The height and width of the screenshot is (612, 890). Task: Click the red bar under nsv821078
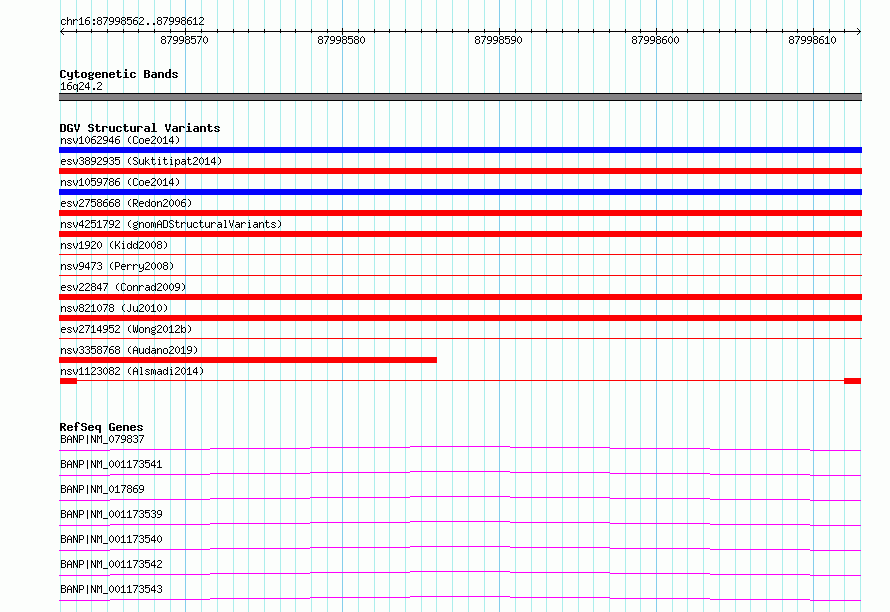pos(460,318)
